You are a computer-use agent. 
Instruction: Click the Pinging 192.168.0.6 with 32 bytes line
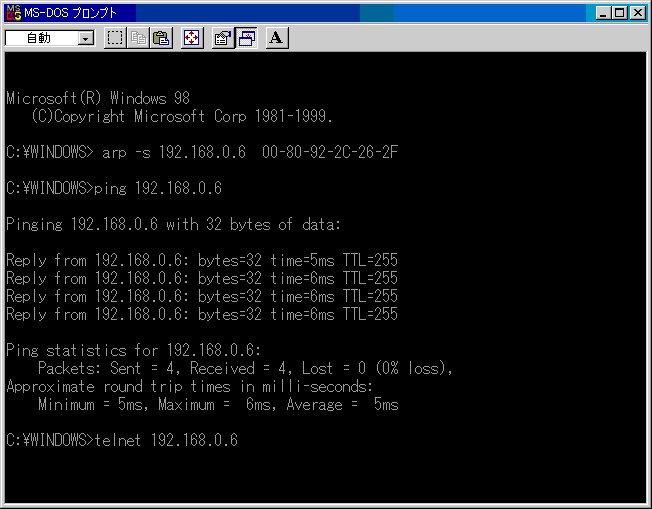tap(173, 225)
